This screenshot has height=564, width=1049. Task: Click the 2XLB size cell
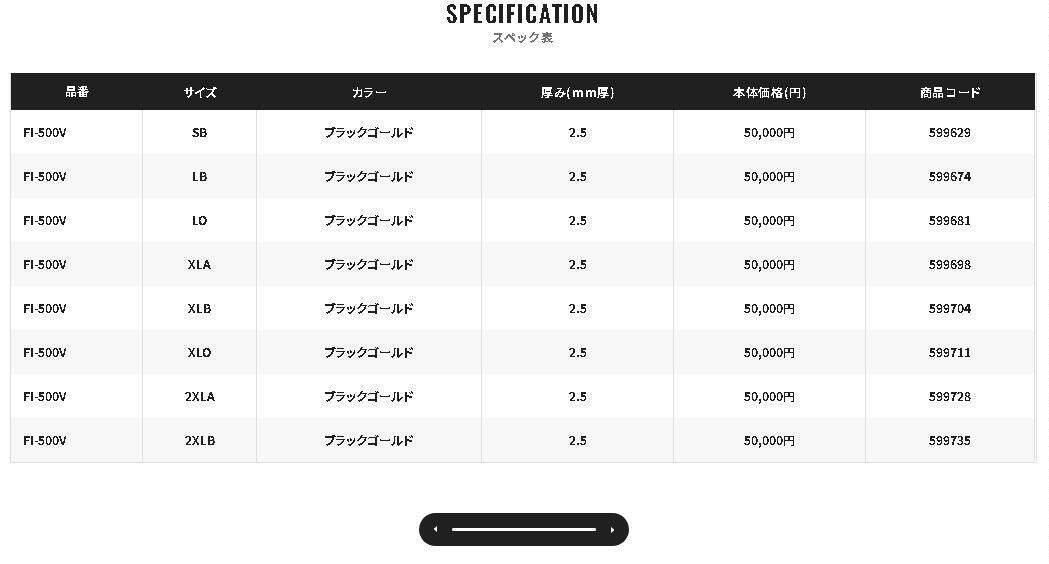pos(200,441)
